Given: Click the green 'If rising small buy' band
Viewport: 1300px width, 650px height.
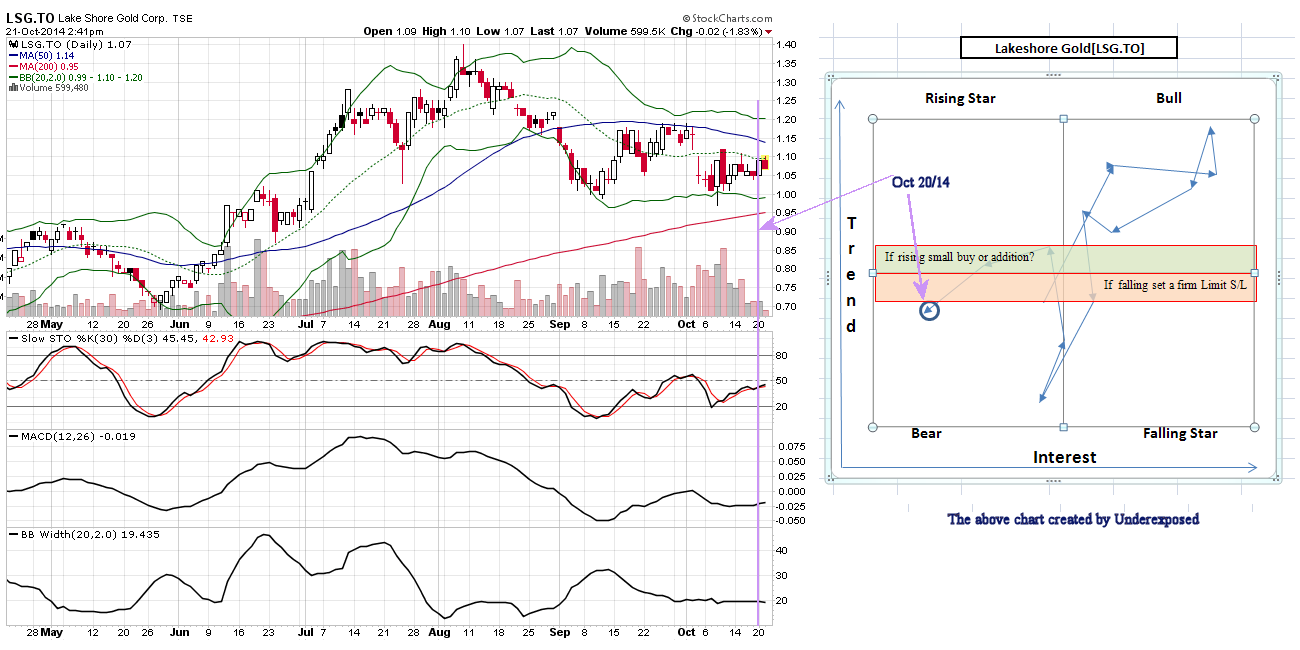Looking at the screenshot, I should (1065, 259).
